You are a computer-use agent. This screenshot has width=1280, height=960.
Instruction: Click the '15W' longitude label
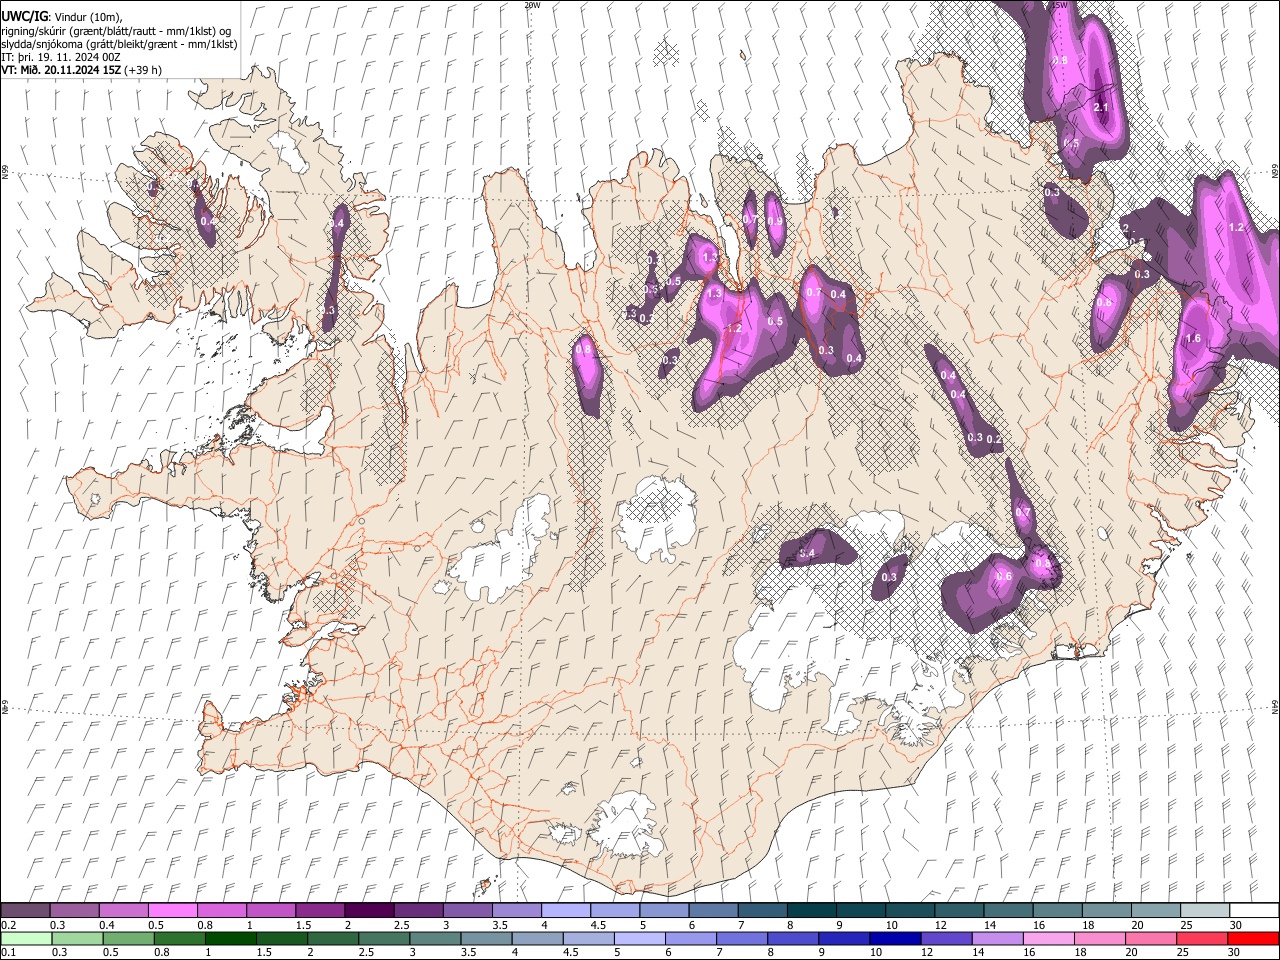pyautogui.click(x=1059, y=5)
